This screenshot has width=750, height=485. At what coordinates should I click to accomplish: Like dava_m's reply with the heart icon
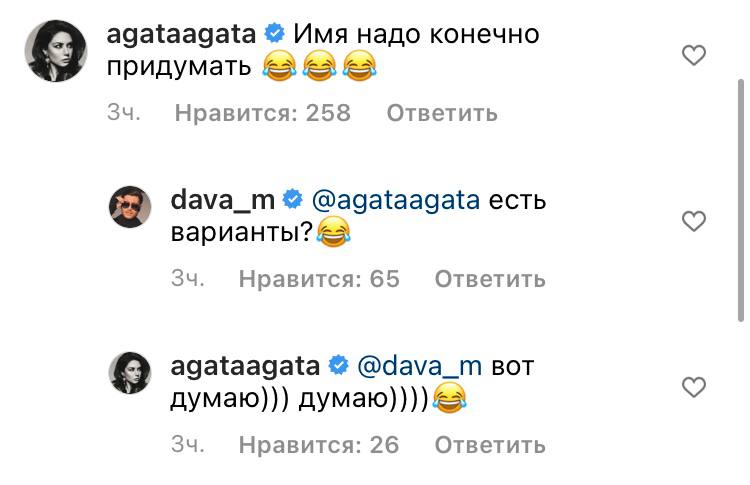[x=694, y=221]
